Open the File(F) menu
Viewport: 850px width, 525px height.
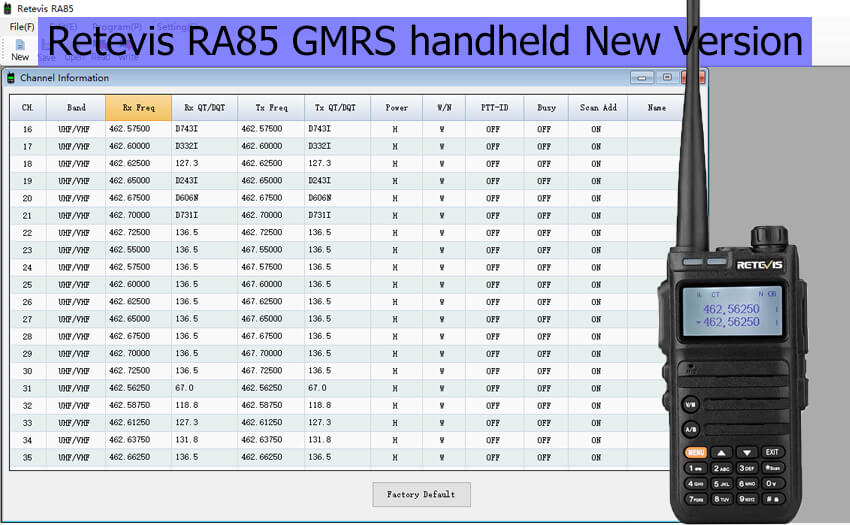[x=22, y=27]
